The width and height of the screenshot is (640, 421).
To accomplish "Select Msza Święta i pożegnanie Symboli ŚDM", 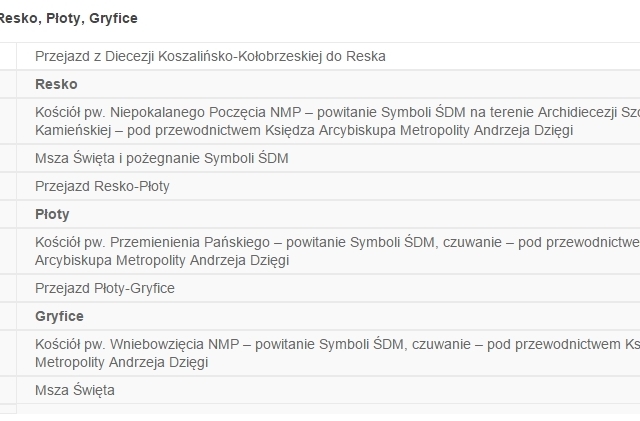I will [x=162, y=158].
